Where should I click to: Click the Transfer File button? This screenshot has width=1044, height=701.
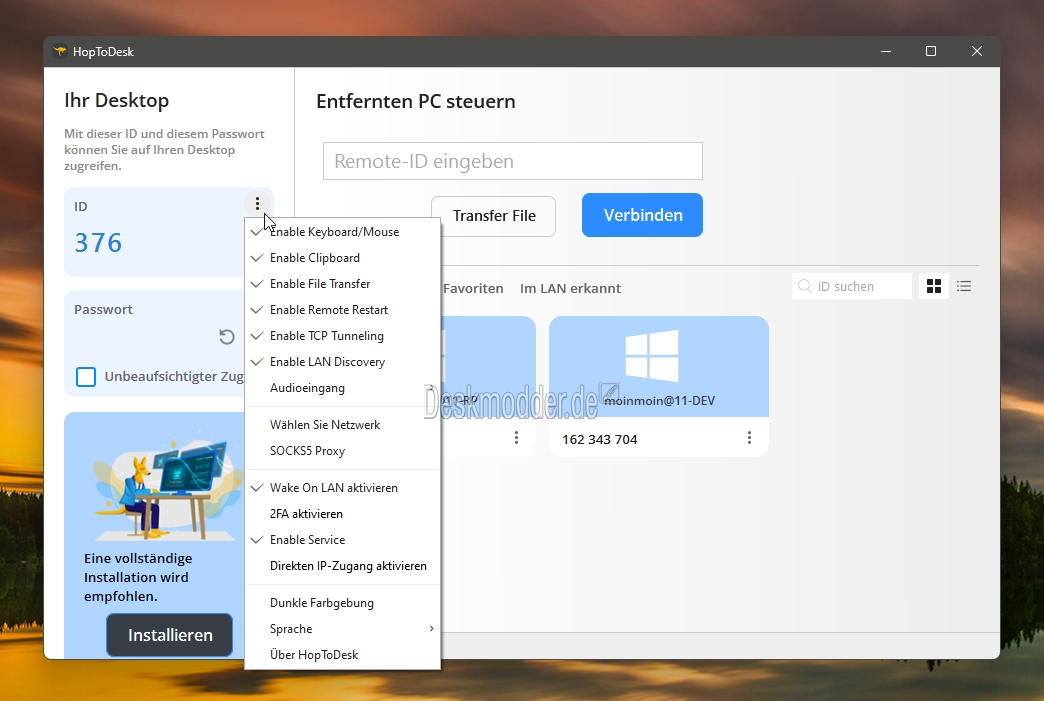[x=494, y=216]
